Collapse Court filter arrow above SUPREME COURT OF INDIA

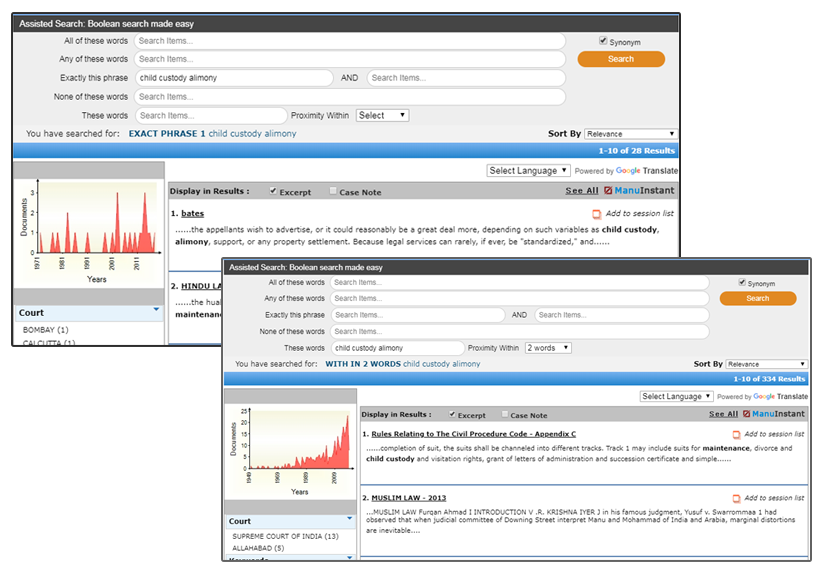click(x=350, y=519)
